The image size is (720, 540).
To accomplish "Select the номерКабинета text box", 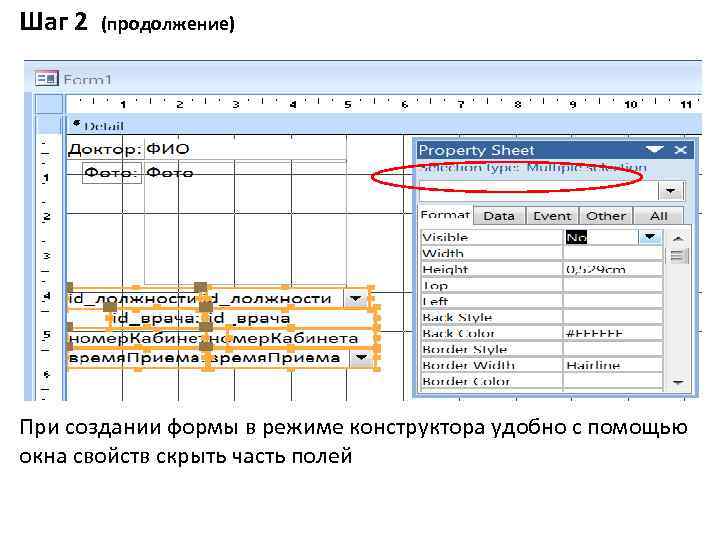I will click(292, 338).
